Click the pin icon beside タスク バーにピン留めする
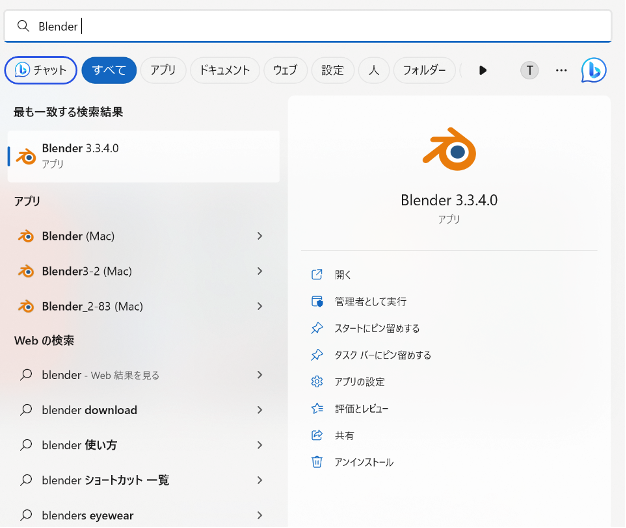626x528 pixels. [317, 355]
